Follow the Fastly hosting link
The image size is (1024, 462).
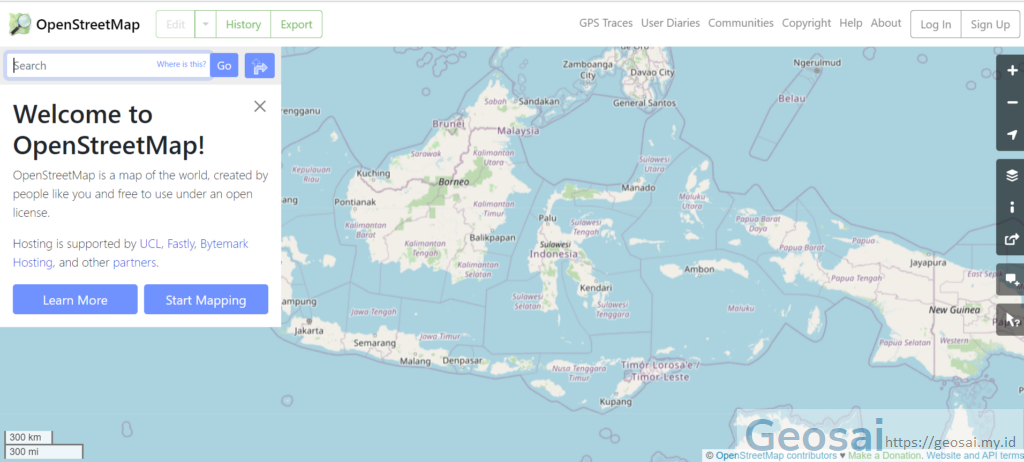click(180, 244)
